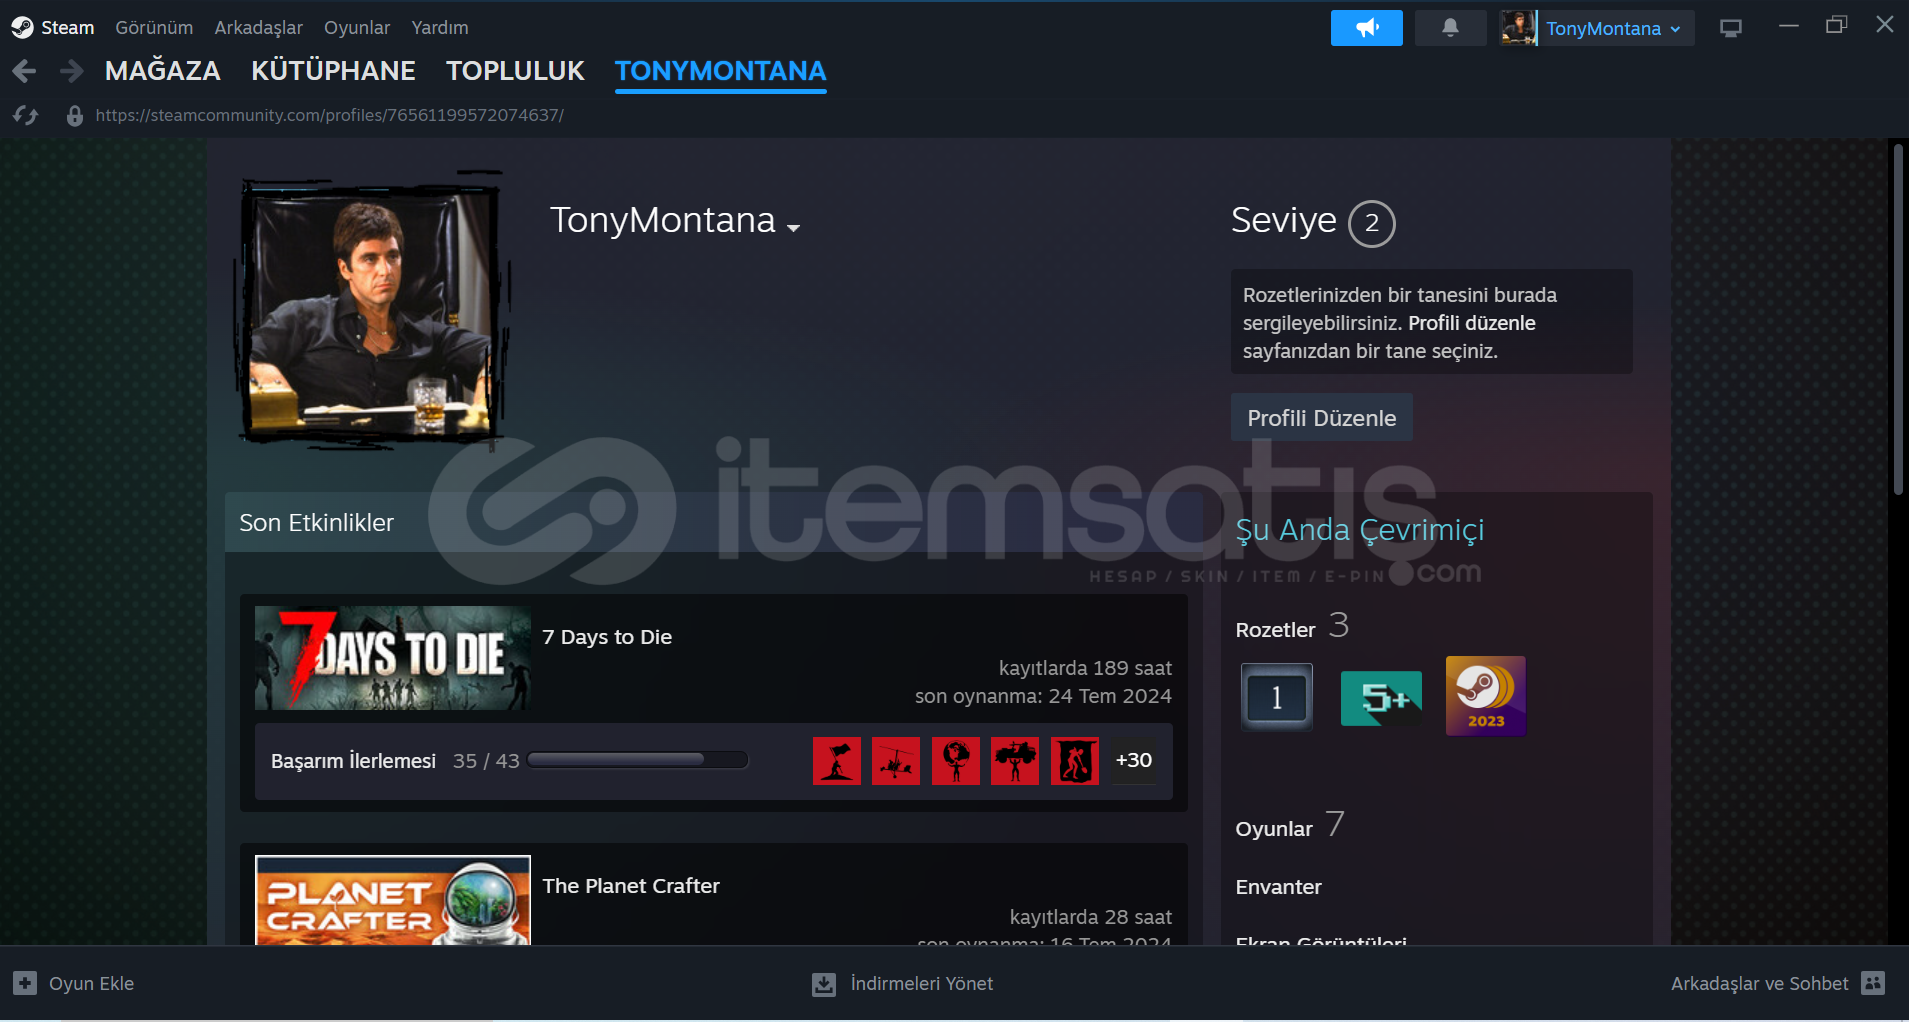The width and height of the screenshot is (1909, 1022).
Task: Open the friends chat icon
Action: [x=1873, y=983]
